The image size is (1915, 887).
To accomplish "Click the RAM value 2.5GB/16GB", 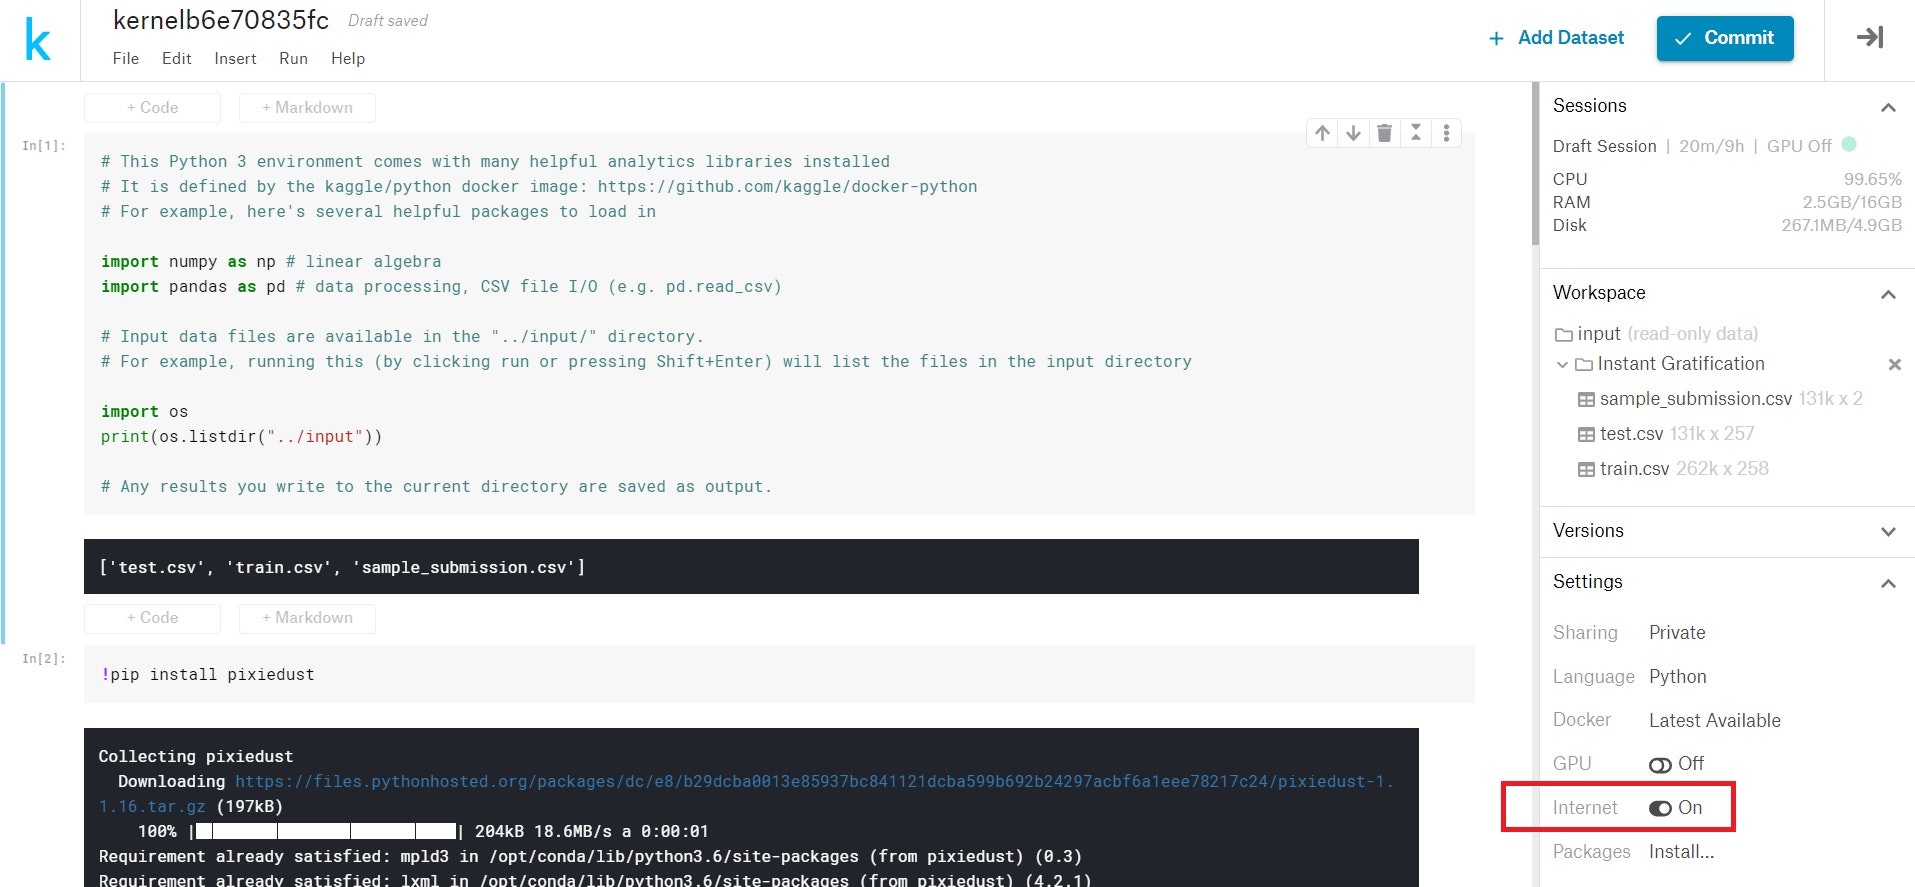I will click(x=1852, y=203).
